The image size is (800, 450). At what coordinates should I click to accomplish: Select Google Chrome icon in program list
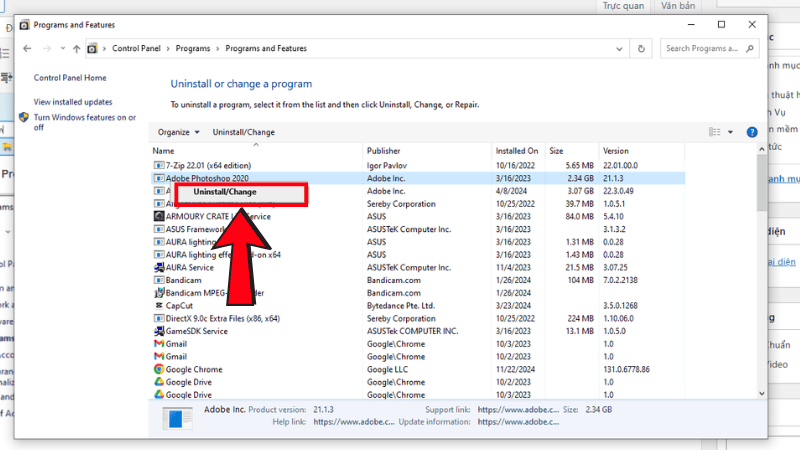158,369
